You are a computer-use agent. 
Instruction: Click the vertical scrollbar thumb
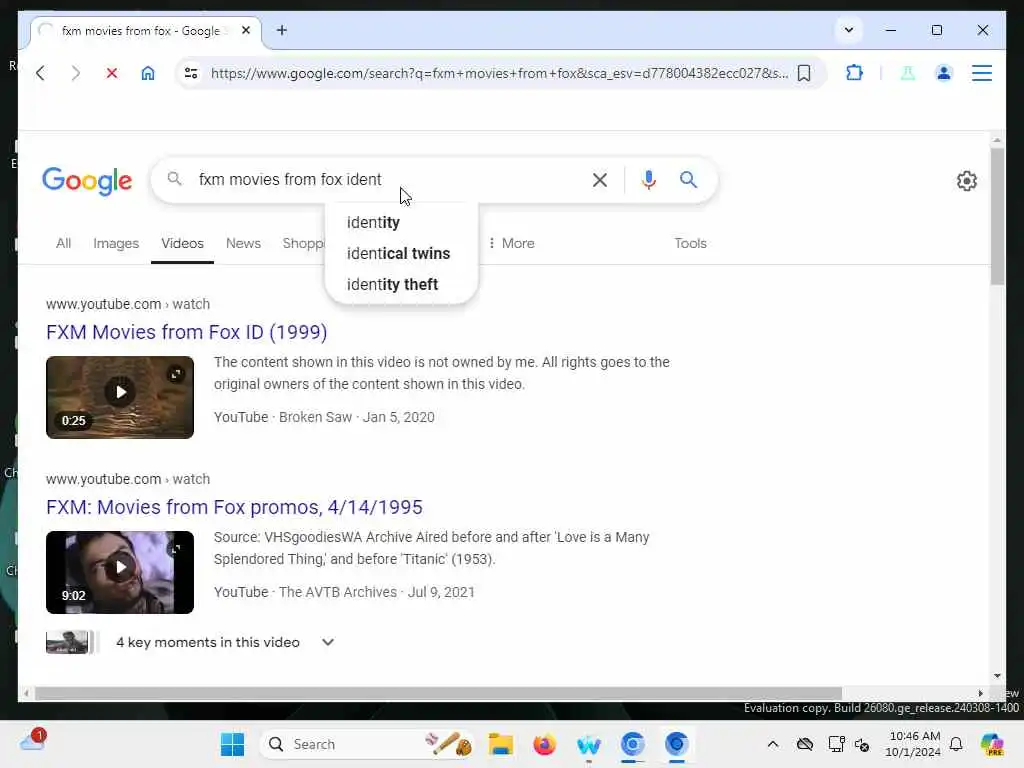(997, 217)
